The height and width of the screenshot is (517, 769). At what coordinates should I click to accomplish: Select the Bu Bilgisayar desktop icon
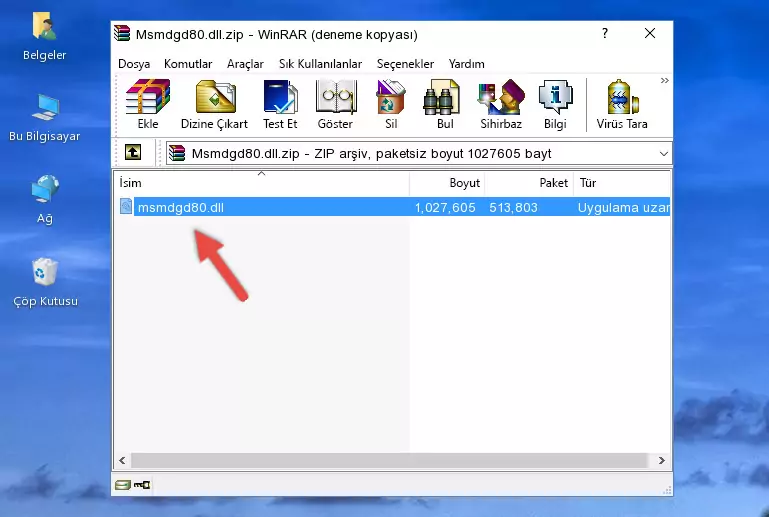pos(45,118)
